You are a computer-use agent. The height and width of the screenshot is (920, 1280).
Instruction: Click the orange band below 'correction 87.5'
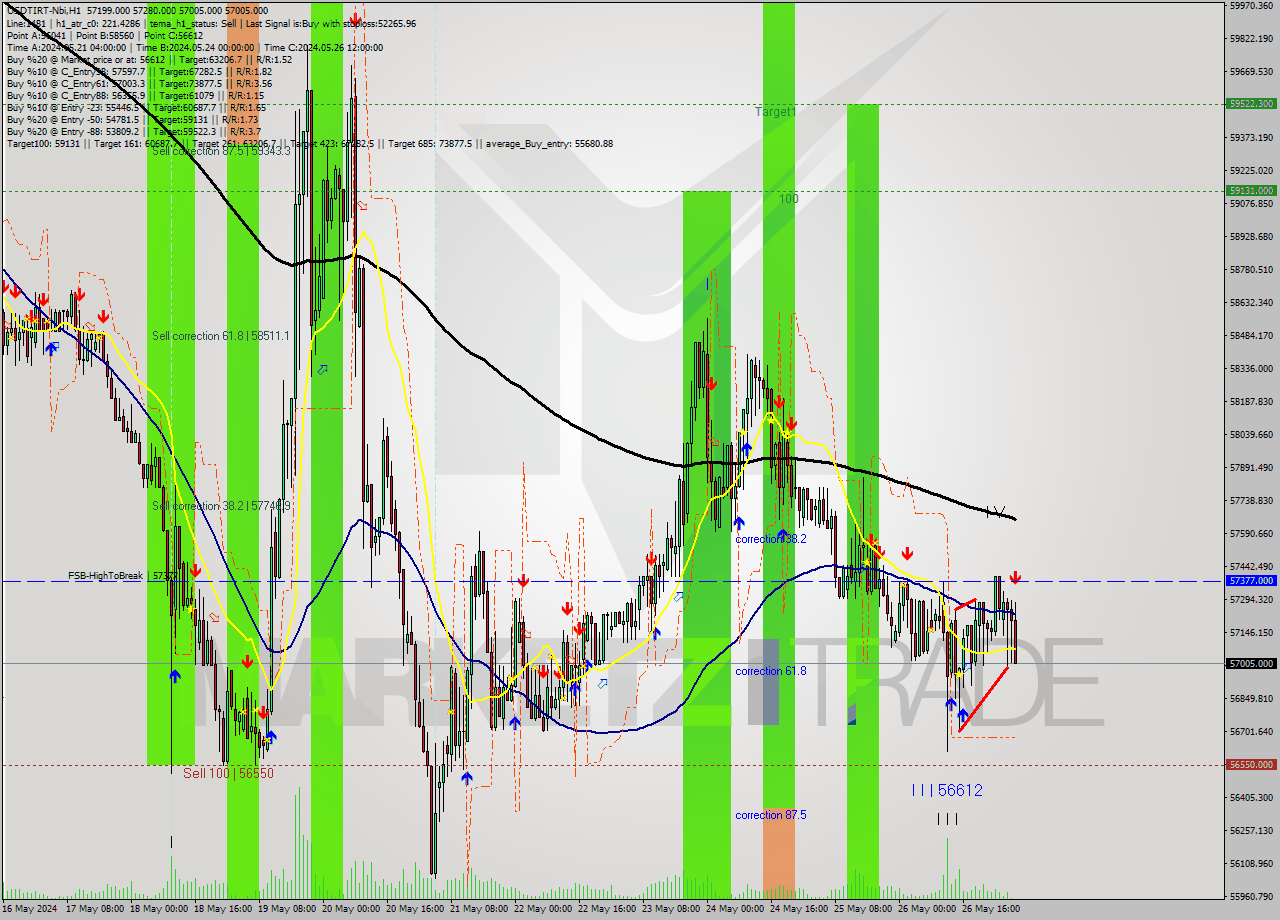click(779, 851)
